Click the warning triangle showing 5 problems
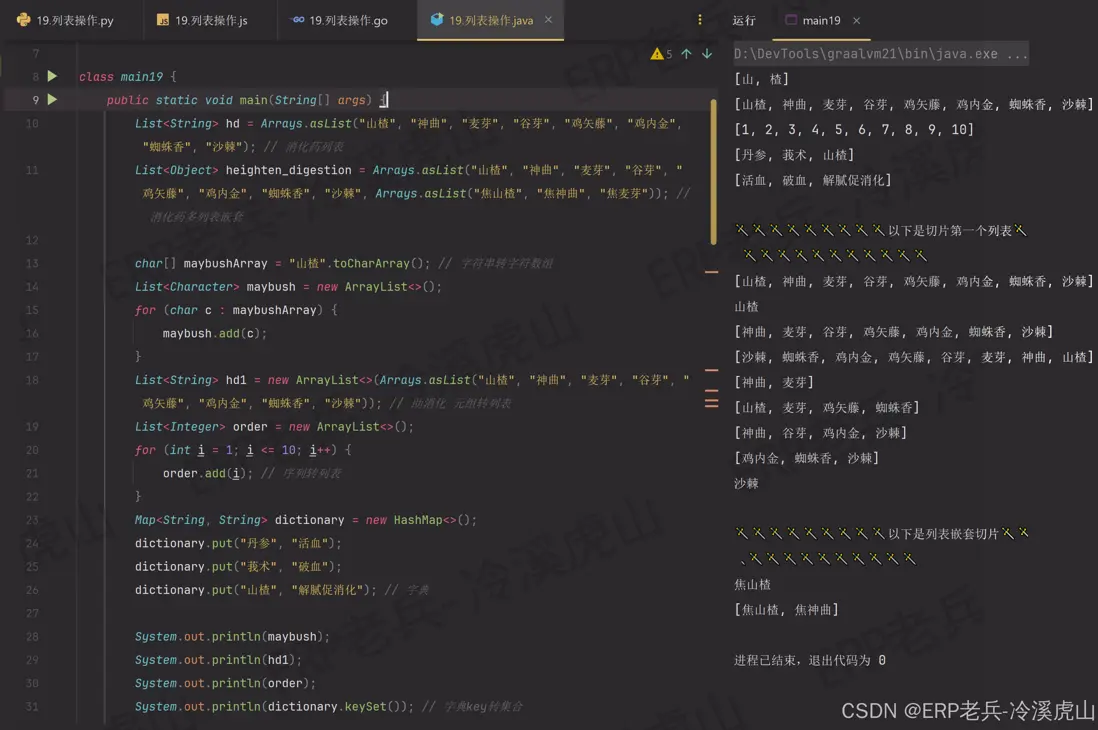 tap(657, 54)
